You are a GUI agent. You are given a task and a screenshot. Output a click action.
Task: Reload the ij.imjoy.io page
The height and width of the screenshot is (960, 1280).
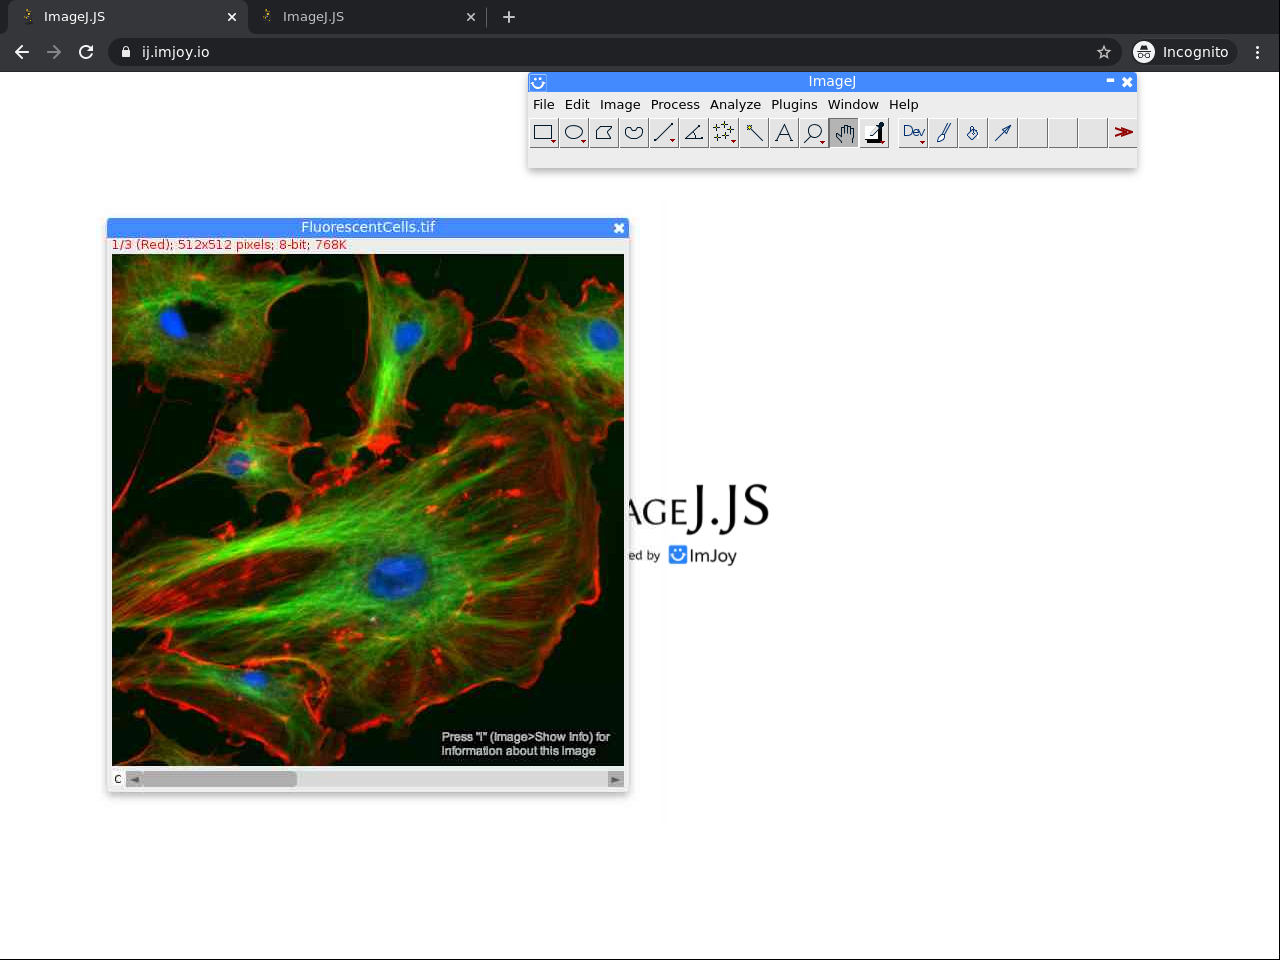click(86, 52)
